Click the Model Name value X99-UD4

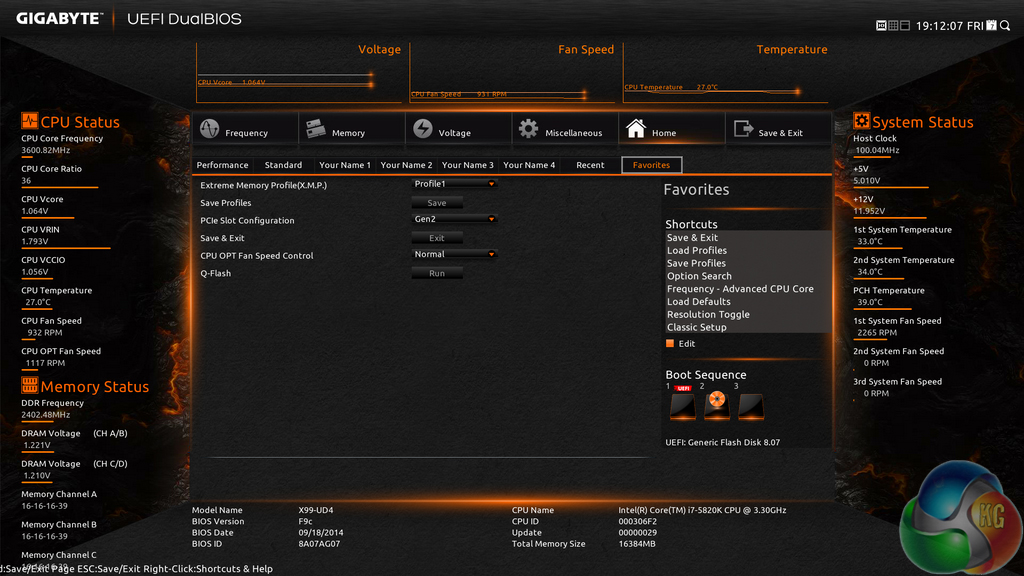click(x=315, y=510)
